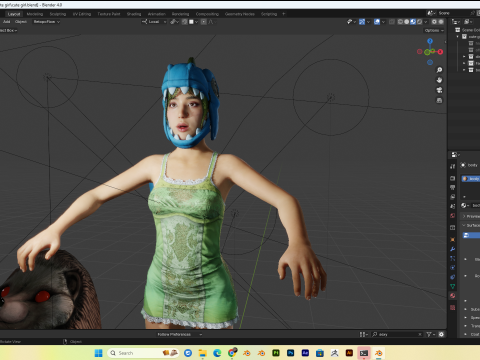The image size is (480, 360).
Task: Open the Rendering workspace tab
Action: tap(180, 14)
